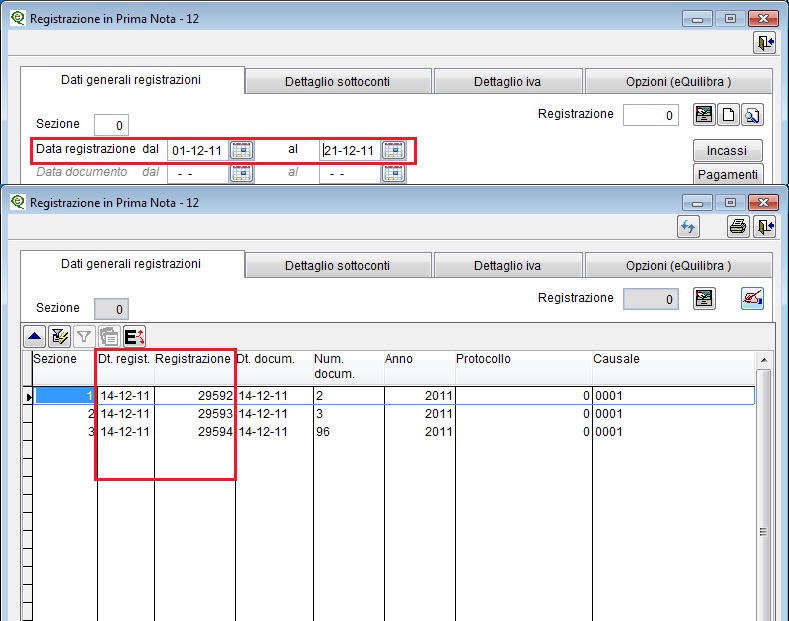Click the grid's vertical scrollbar up arrow
The height and width of the screenshot is (621, 789).
coord(765,360)
